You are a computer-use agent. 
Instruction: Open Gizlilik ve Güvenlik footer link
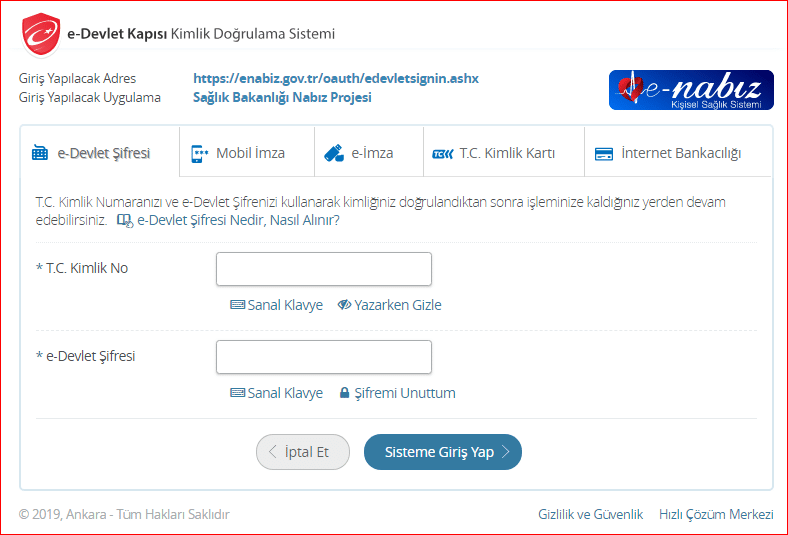[590, 514]
